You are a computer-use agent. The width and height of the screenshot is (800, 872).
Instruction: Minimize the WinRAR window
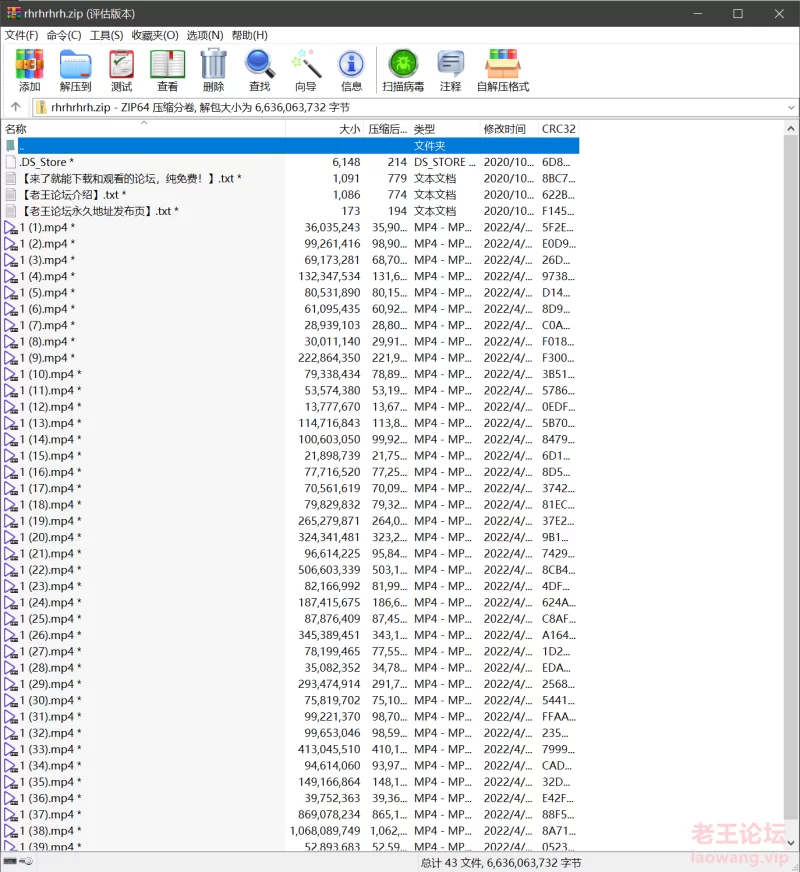point(698,13)
